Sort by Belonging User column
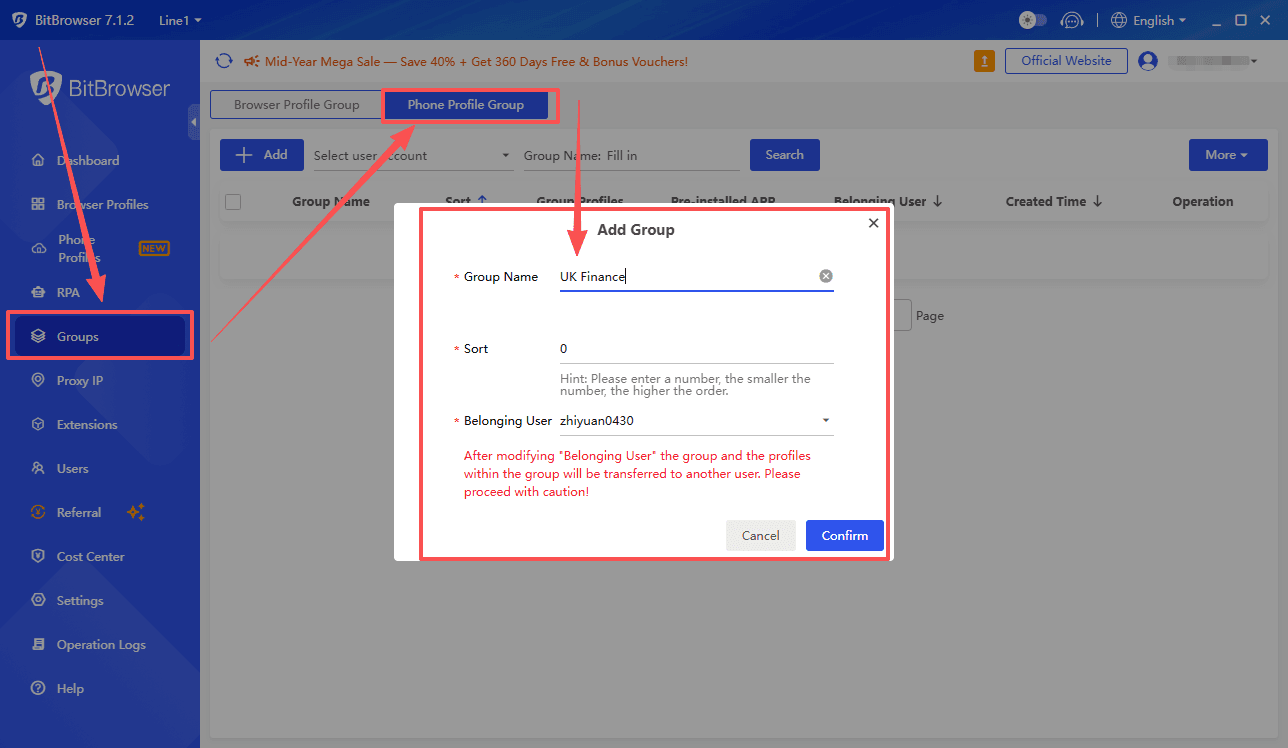This screenshot has width=1288, height=748. 888,201
